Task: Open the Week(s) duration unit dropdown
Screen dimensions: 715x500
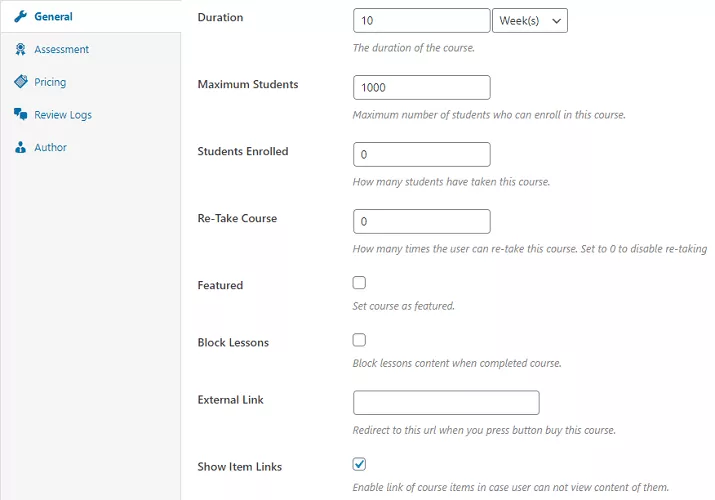Action: click(x=529, y=20)
